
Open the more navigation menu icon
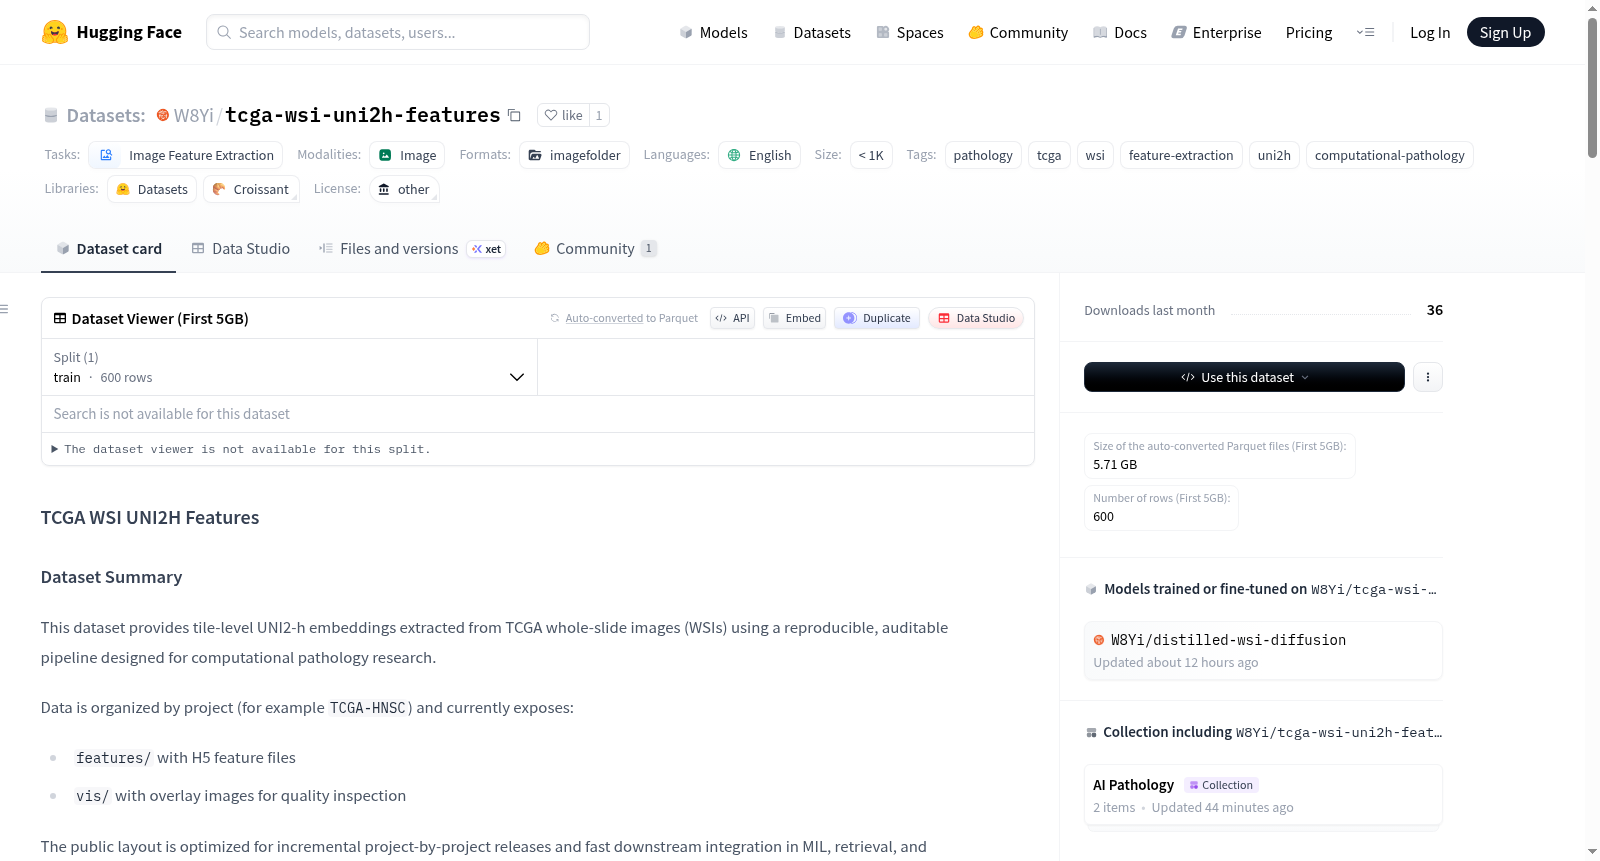click(x=1365, y=32)
